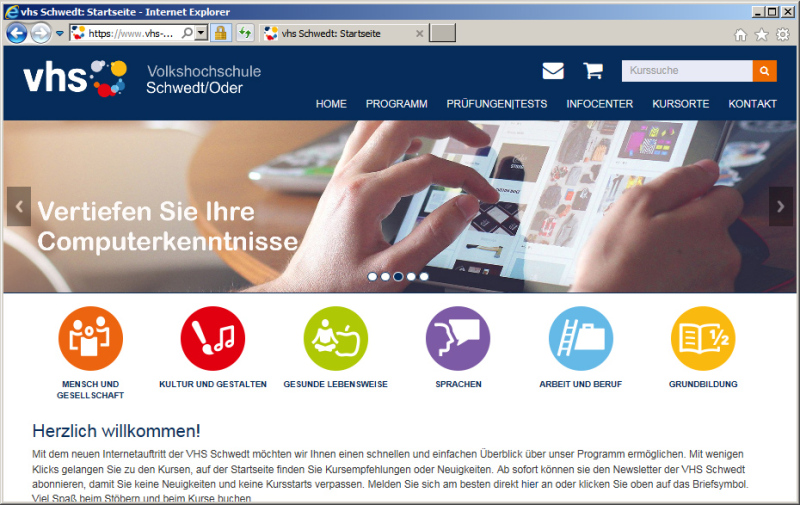The image size is (800, 505).
Task: Open the Gesunde Lebensweise category icon
Action: (x=335, y=338)
